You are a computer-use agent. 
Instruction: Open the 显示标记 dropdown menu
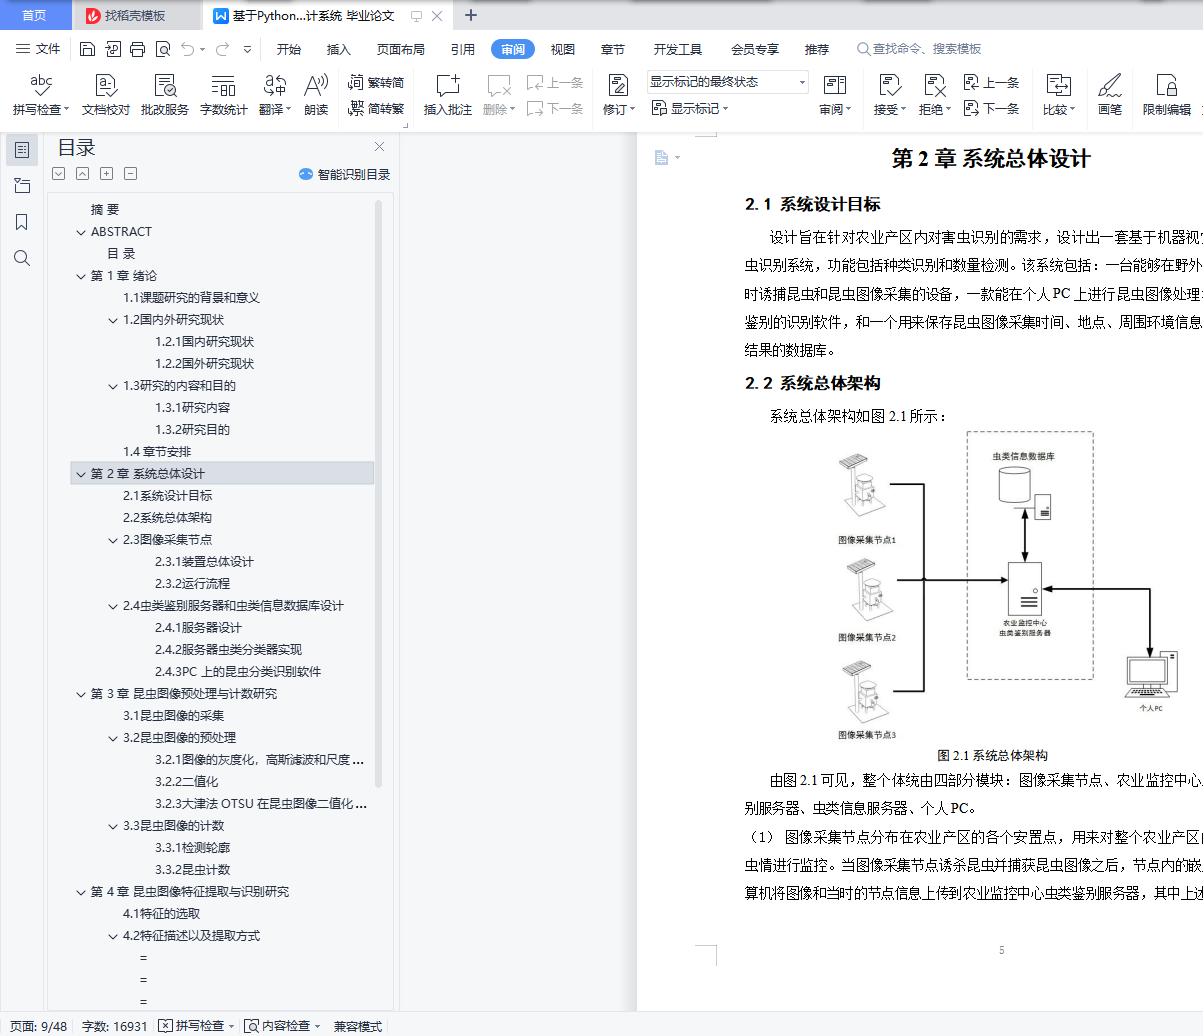(x=690, y=109)
